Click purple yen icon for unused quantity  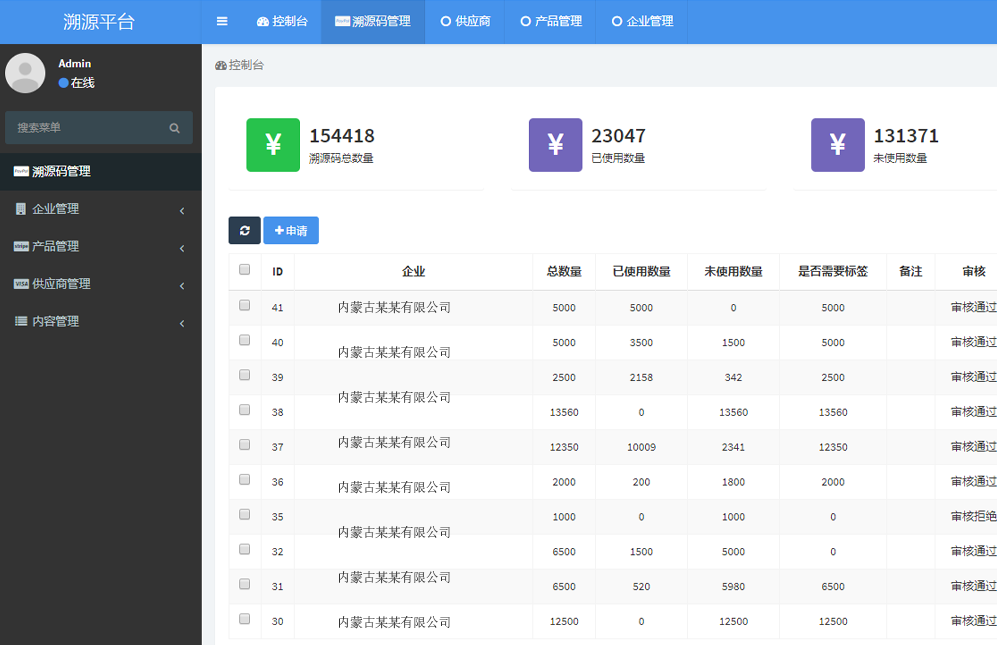(x=837, y=145)
